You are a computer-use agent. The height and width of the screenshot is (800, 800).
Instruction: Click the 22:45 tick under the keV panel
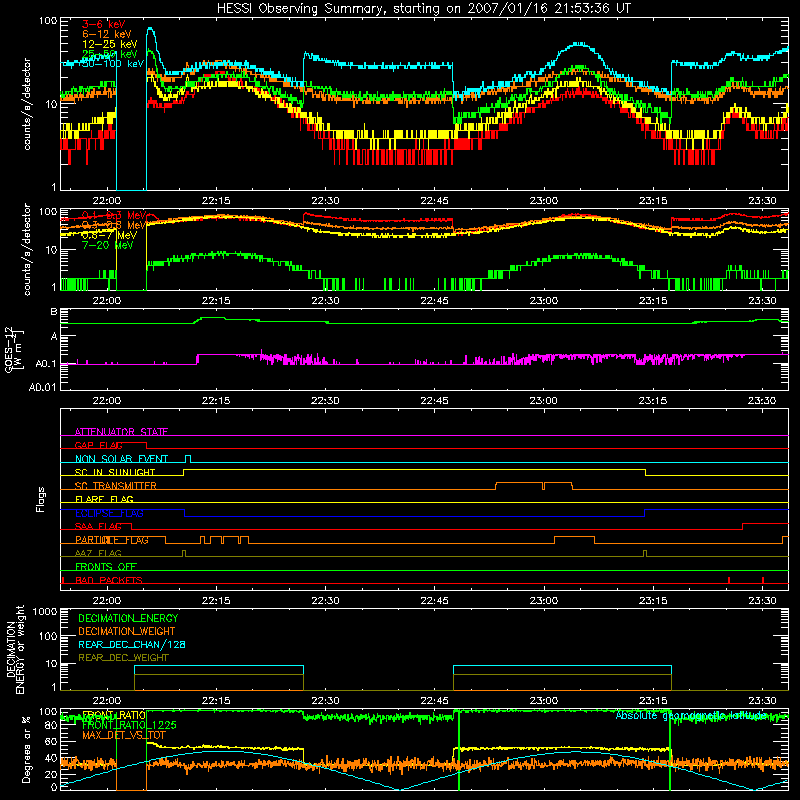point(434,201)
